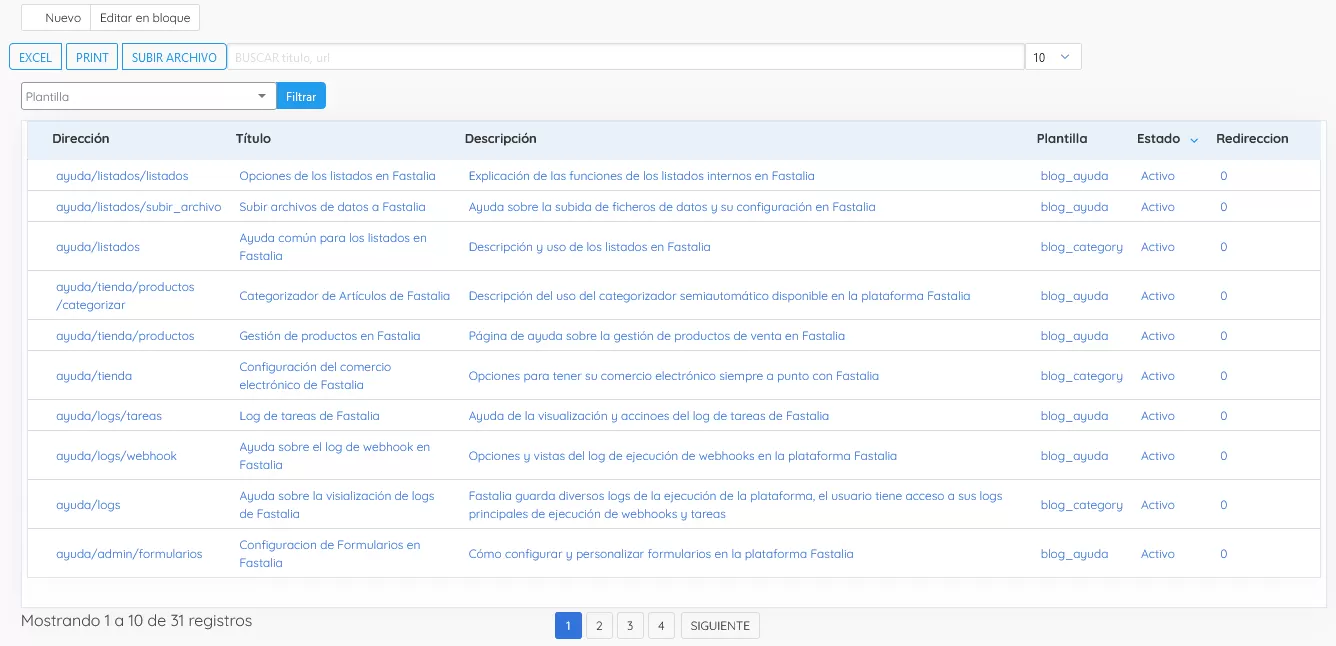This screenshot has height=646, width=1336.
Task: Click Activo in ayuda/logs/webhook row
Action: pos(1158,456)
